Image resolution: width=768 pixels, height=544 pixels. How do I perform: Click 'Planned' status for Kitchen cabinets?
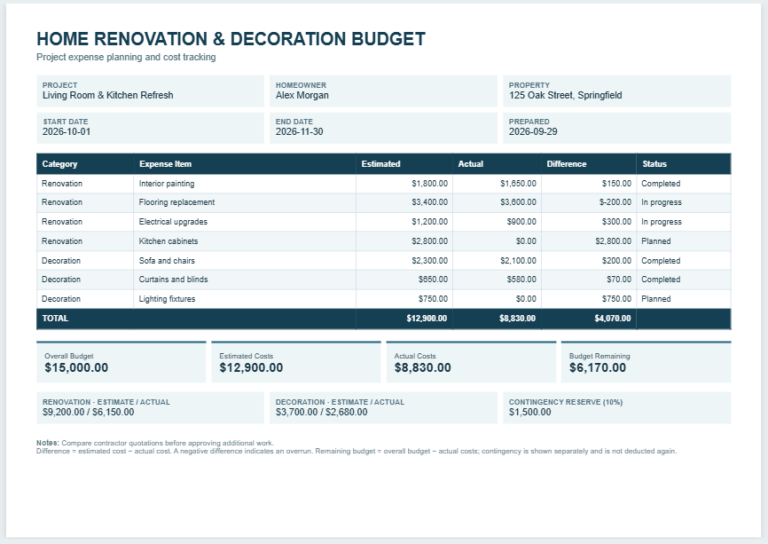pyautogui.click(x=656, y=241)
